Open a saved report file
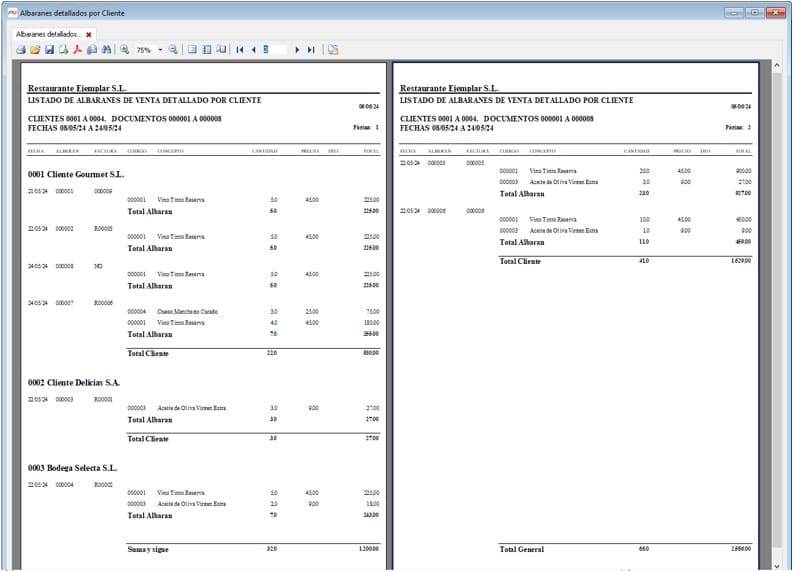Screen dimensions: 793x572 35,50
